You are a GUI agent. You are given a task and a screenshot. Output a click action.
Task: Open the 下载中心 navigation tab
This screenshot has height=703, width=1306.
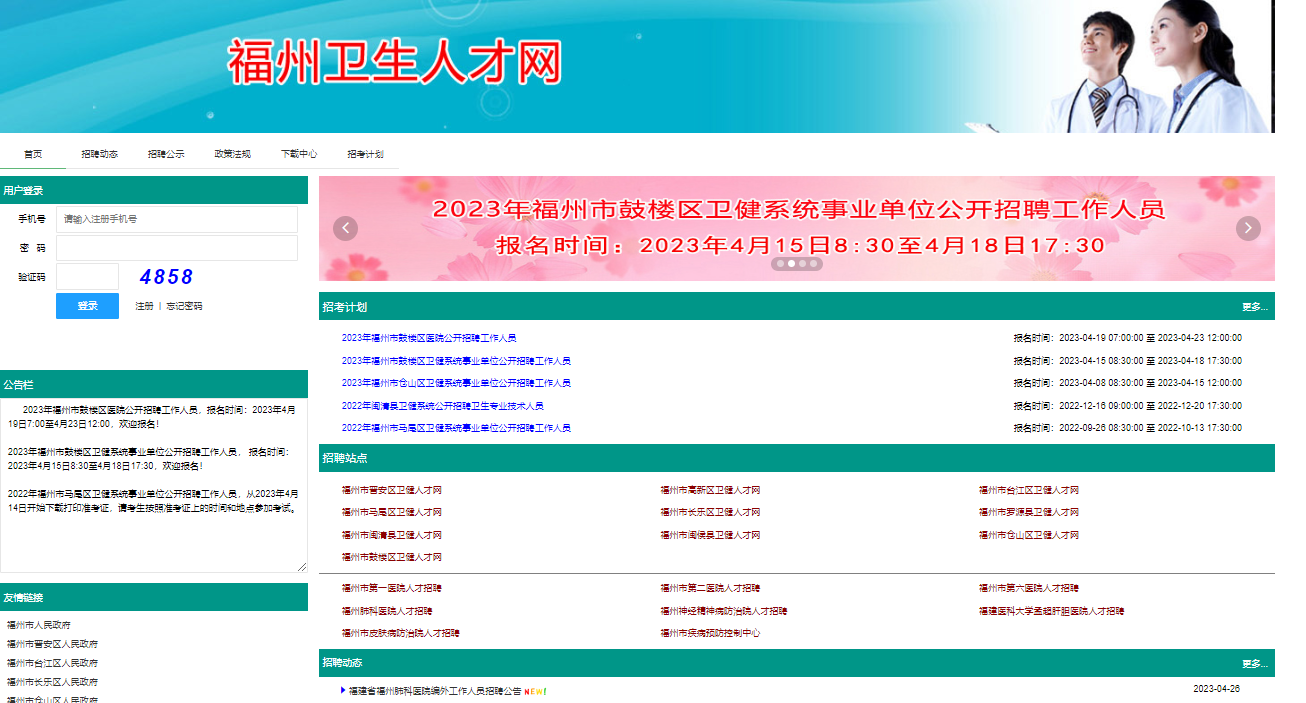tap(299, 154)
